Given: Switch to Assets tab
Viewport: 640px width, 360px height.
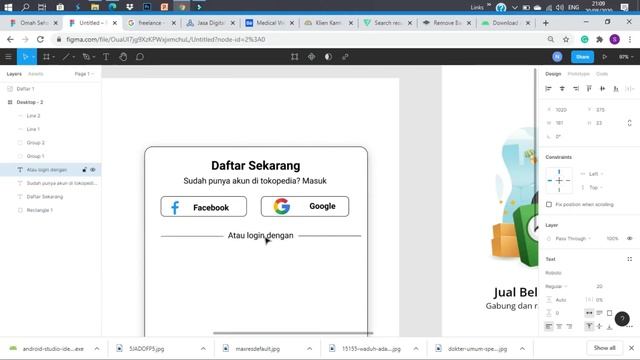Looking at the screenshot, I should pyautogui.click(x=36, y=74).
